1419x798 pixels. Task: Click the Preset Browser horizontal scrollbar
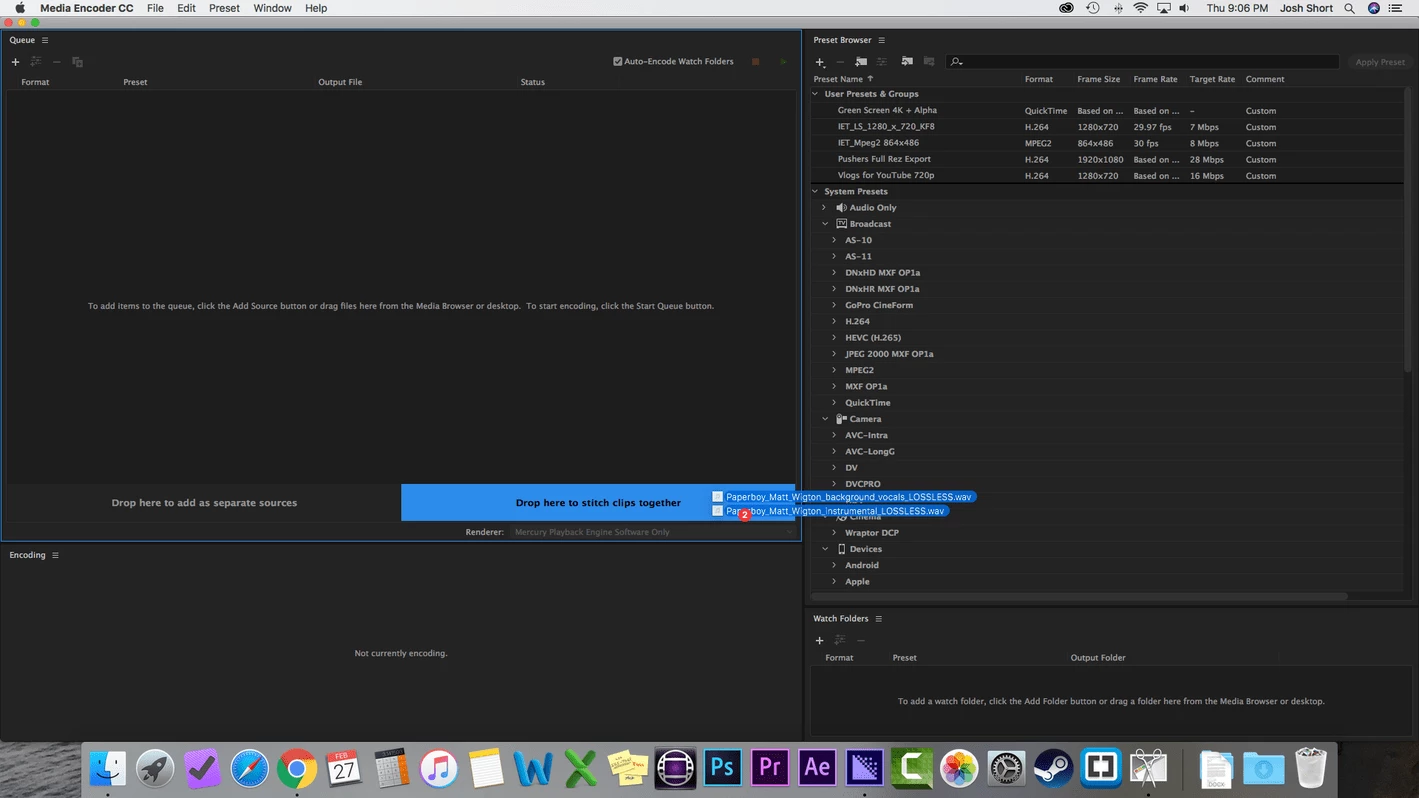(1080, 596)
